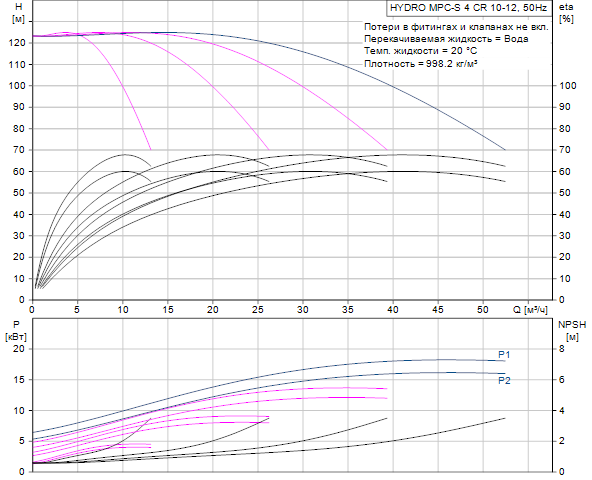Click the HYDRO MPC-S 4 CR 10-12 title box

point(469,8)
